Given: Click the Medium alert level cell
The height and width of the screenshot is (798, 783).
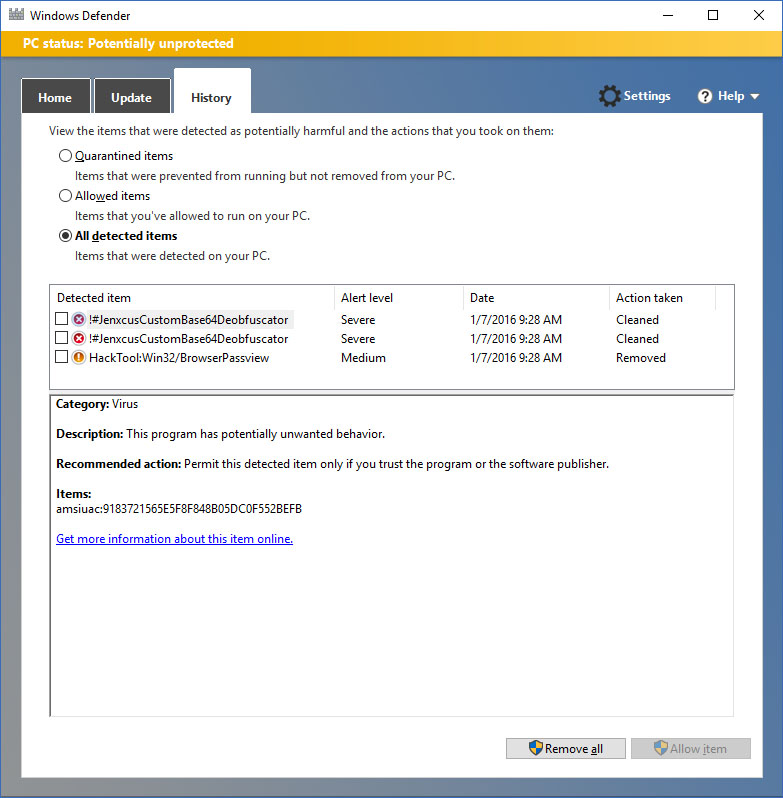Looking at the screenshot, I should click(363, 358).
